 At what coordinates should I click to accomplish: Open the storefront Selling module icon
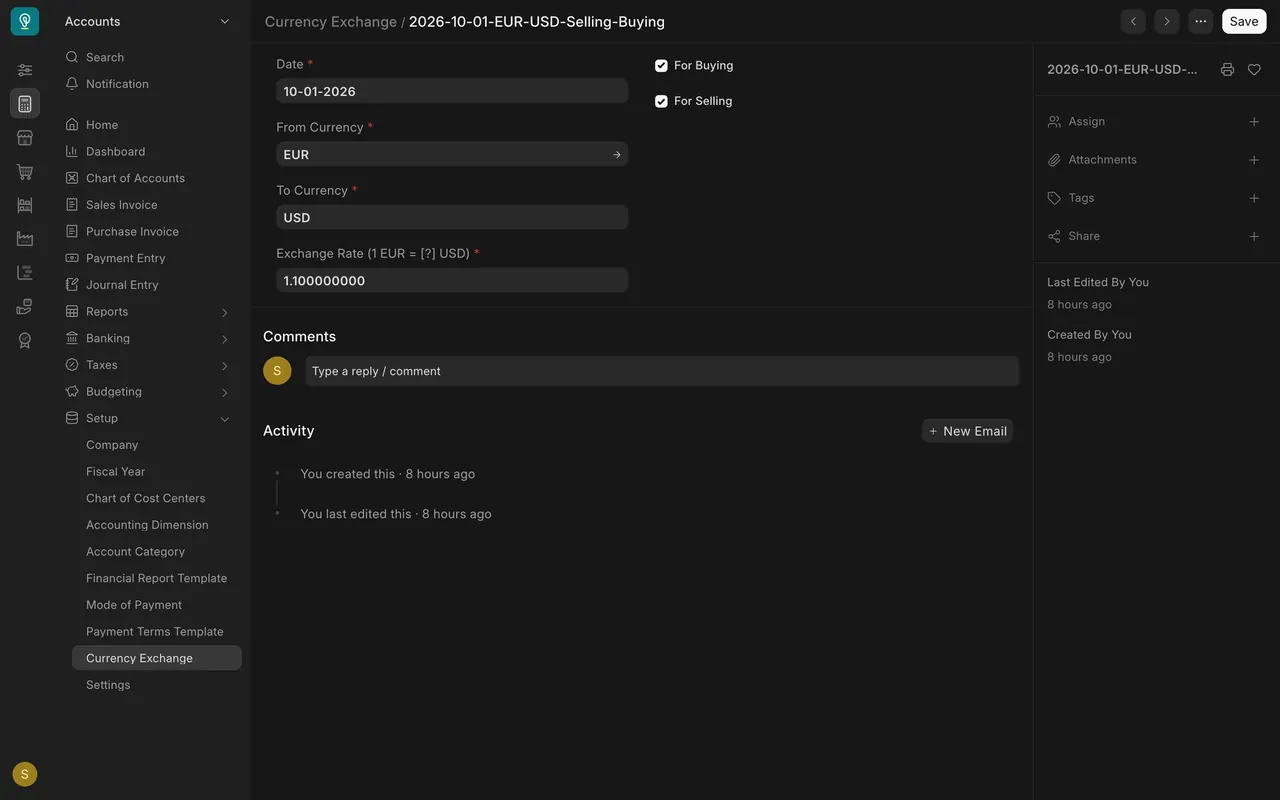pyautogui.click(x=25, y=138)
